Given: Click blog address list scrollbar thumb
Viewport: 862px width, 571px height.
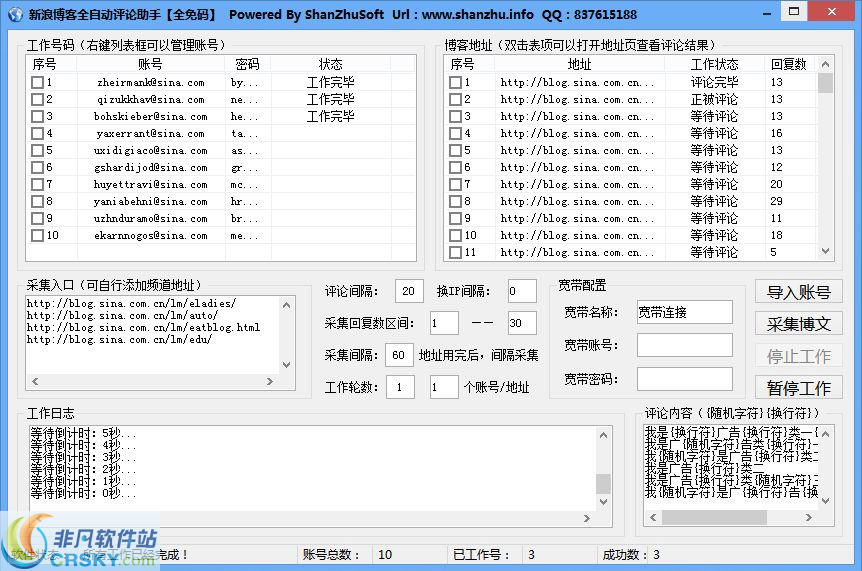Looking at the screenshot, I should coord(825,83).
